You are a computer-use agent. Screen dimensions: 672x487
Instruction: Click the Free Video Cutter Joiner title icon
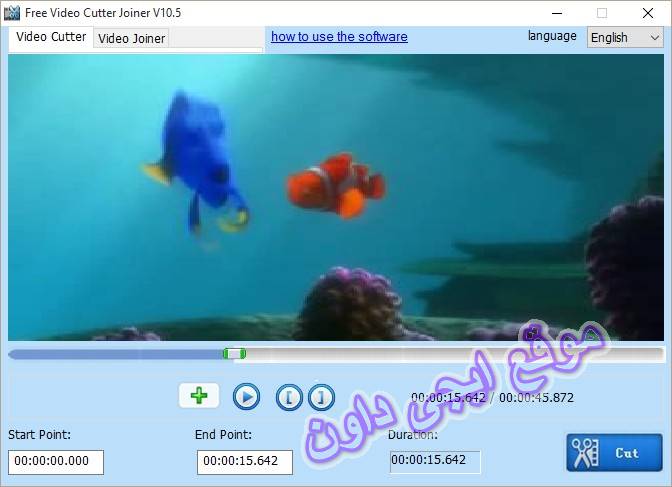click(12, 13)
